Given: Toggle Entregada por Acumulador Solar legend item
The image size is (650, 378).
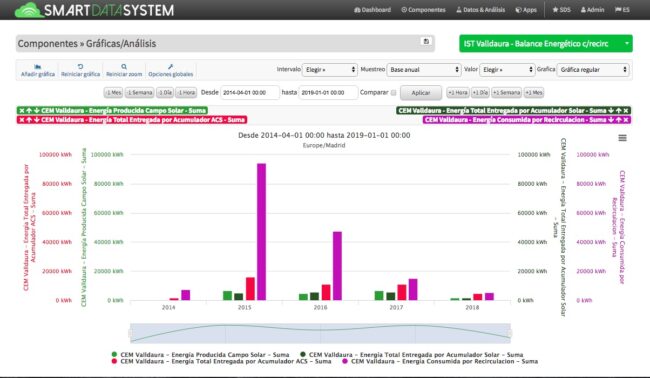Looking at the screenshot, I should click(x=412, y=355).
